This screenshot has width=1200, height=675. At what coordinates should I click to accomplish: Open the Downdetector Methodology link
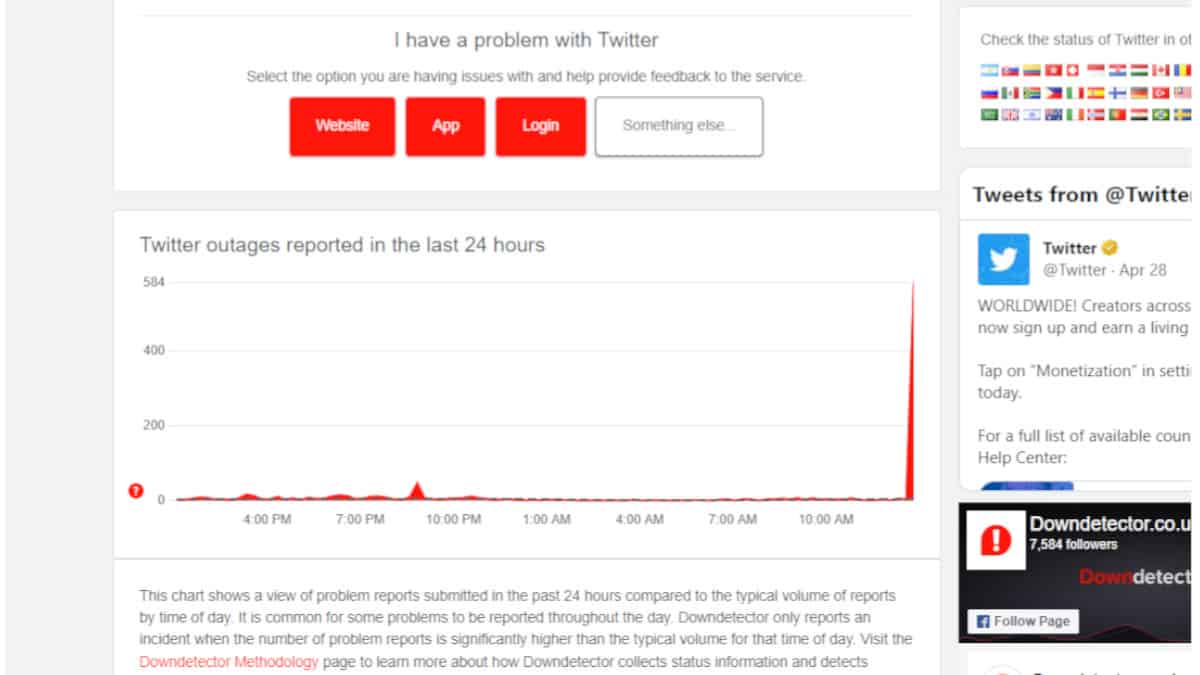click(229, 661)
